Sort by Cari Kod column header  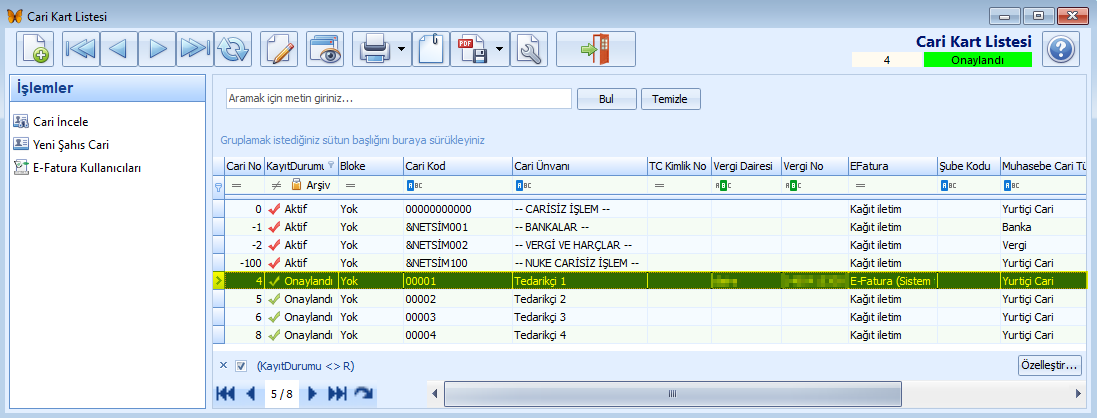click(x=458, y=166)
